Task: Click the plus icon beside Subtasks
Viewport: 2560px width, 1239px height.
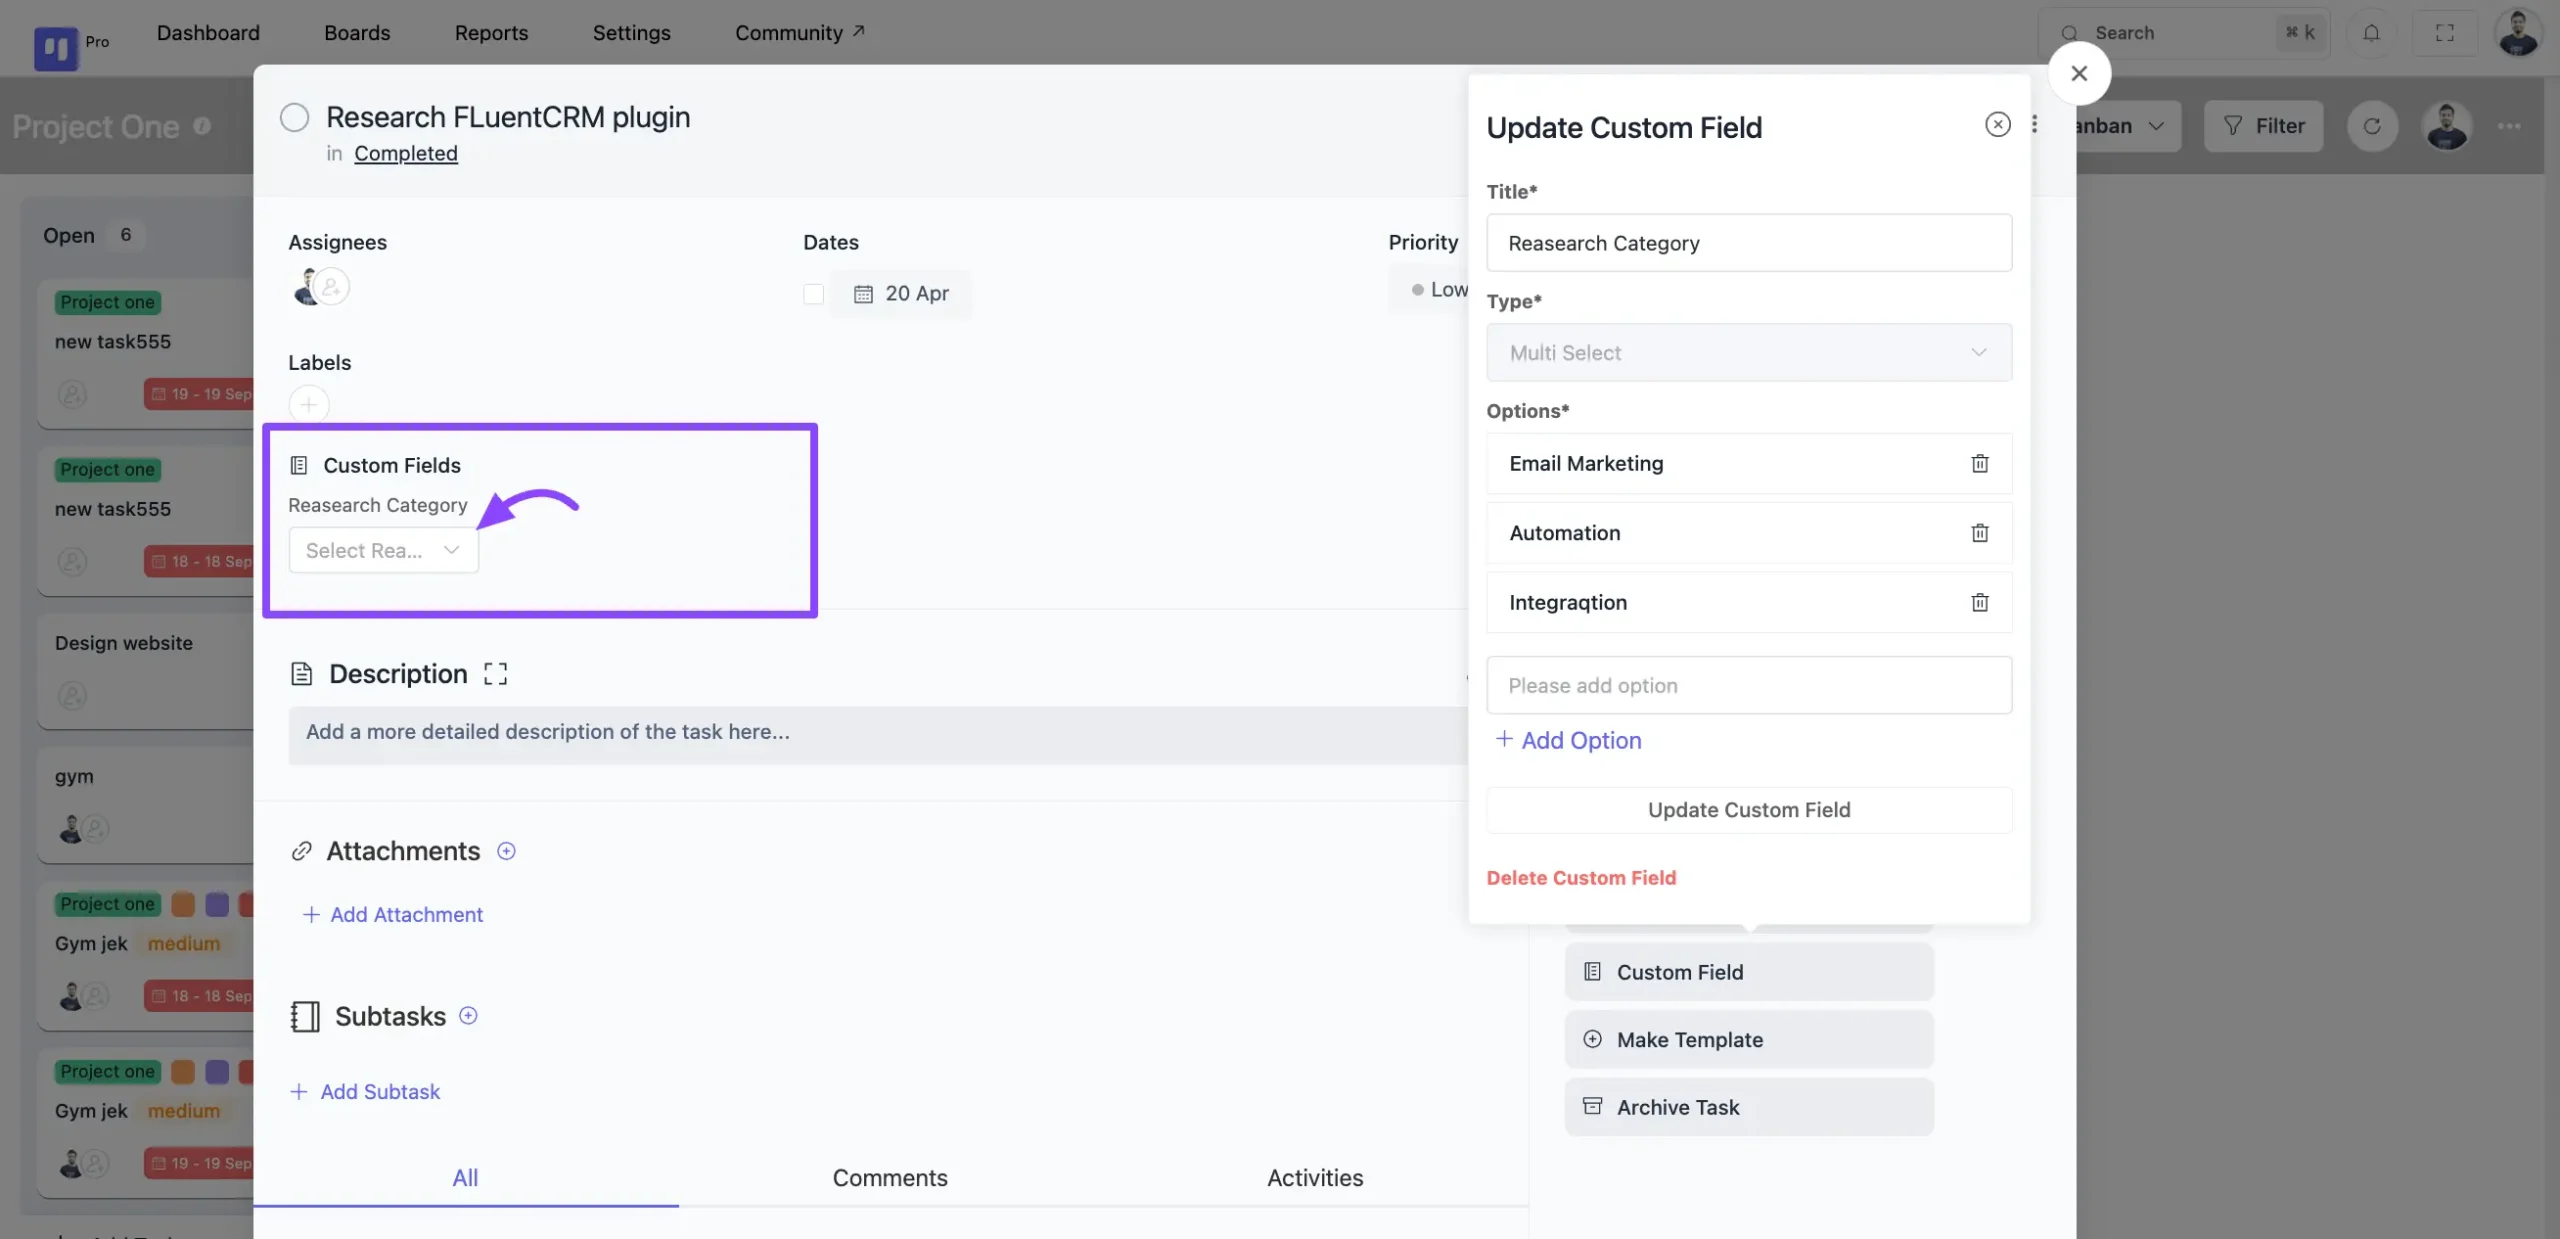Action: coord(468,1016)
